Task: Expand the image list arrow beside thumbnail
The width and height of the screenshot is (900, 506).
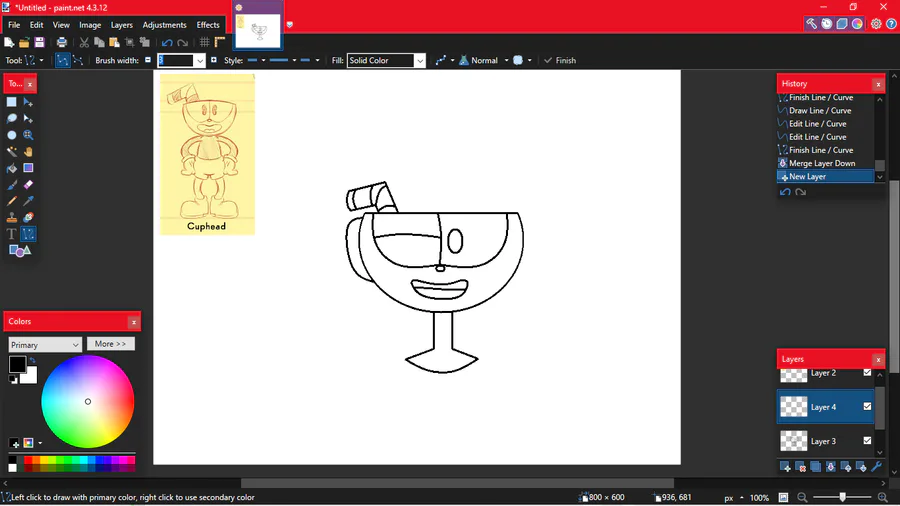Action: point(290,25)
